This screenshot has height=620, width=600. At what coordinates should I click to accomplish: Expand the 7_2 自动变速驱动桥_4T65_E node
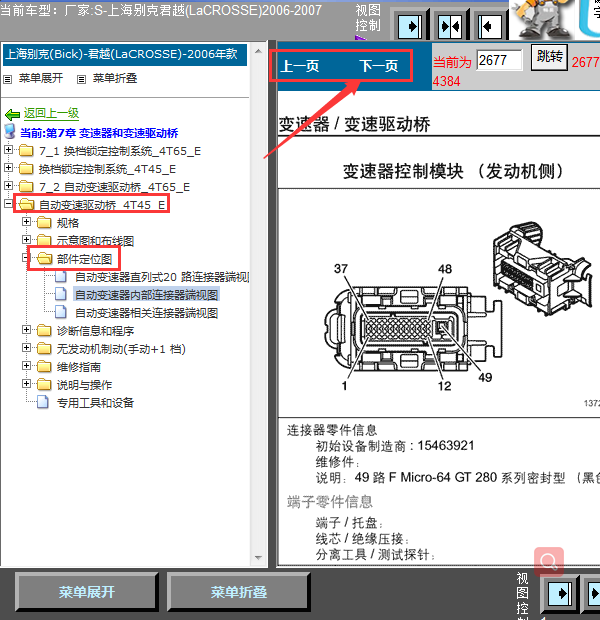tap(8, 185)
